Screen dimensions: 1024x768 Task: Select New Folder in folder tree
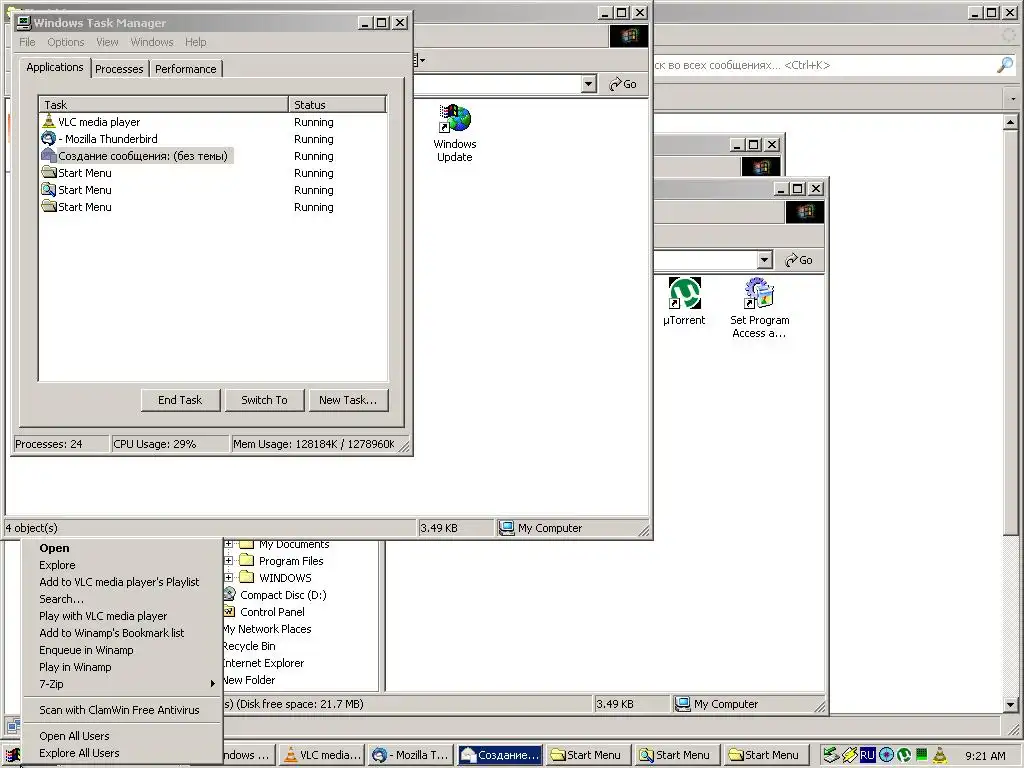[249, 680]
